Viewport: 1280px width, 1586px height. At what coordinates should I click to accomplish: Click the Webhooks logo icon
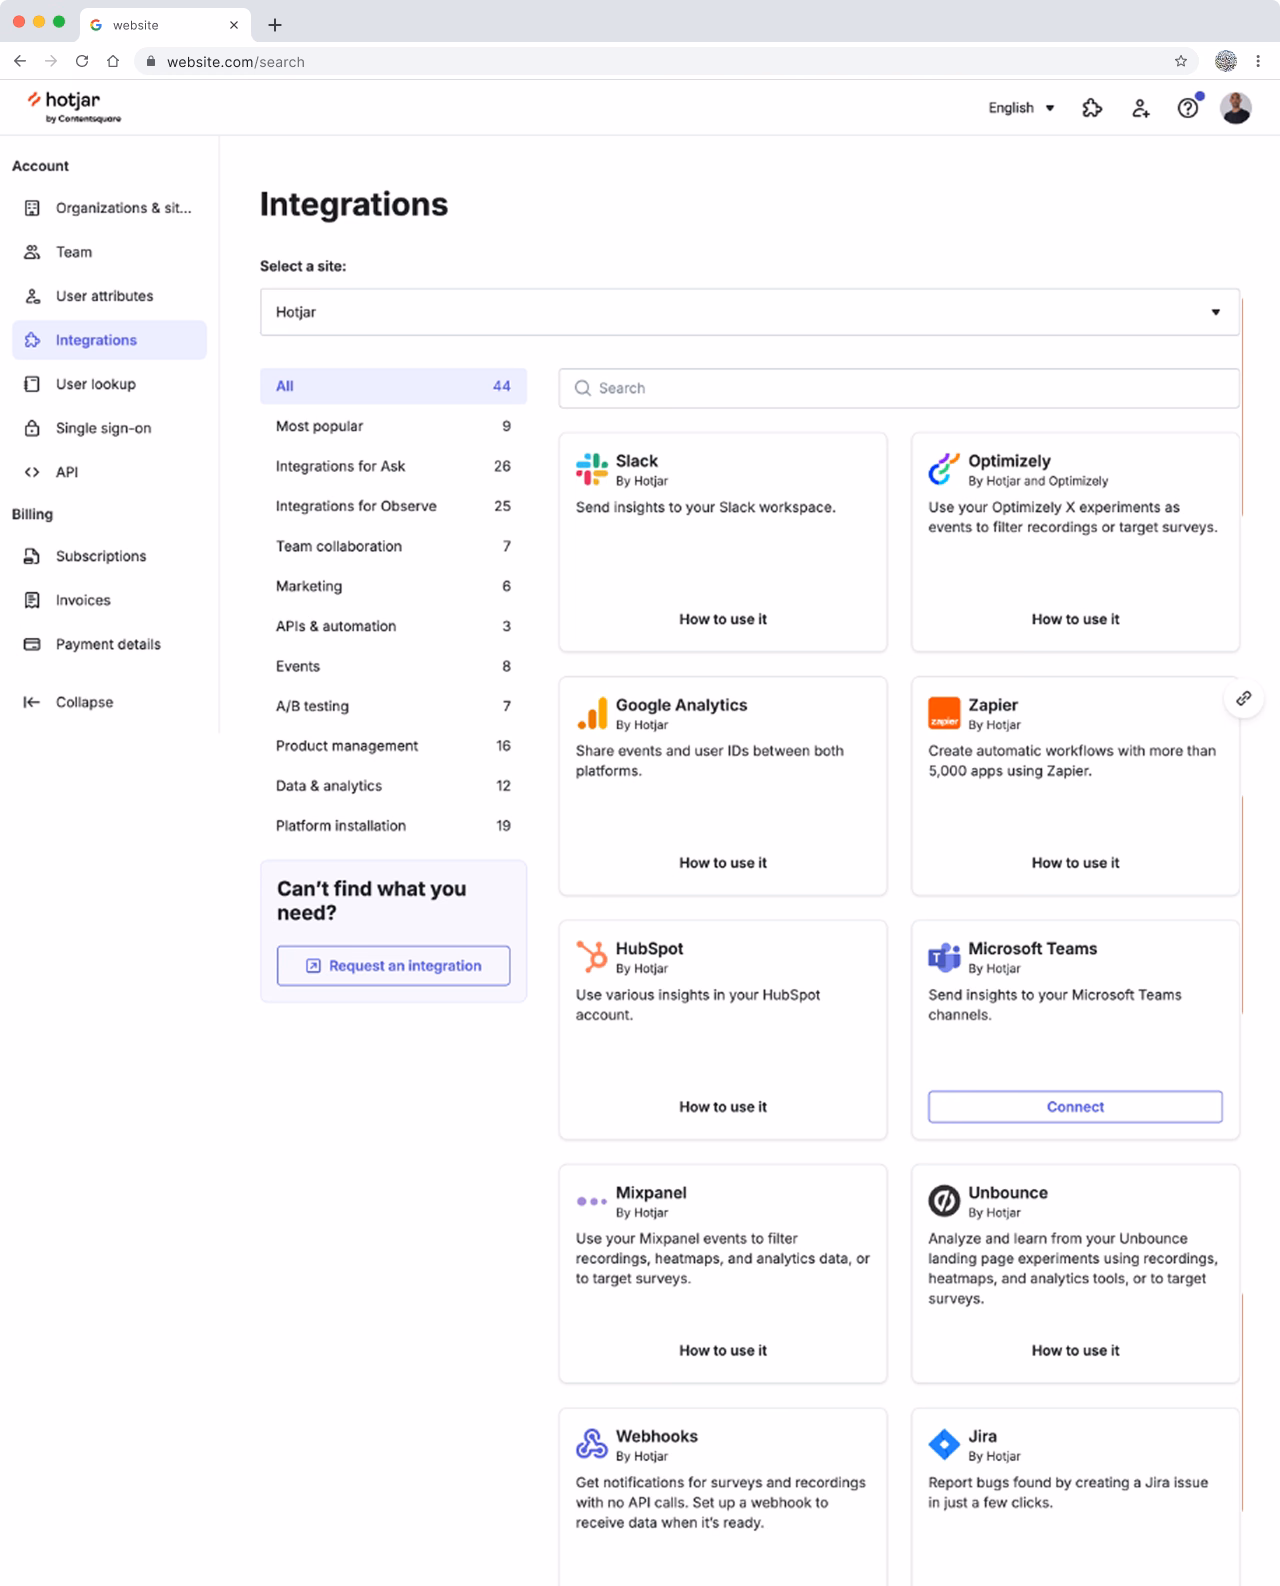tap(592, 1444)
